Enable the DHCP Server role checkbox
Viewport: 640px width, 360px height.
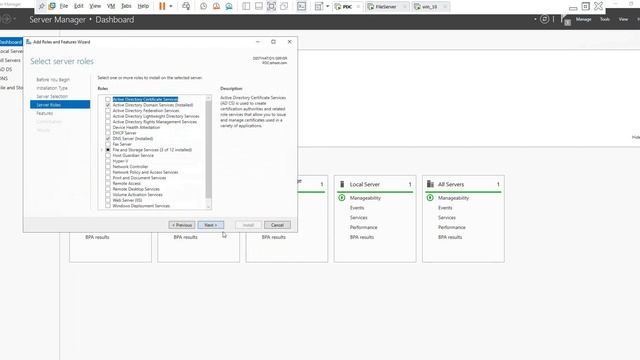[108, 133]
